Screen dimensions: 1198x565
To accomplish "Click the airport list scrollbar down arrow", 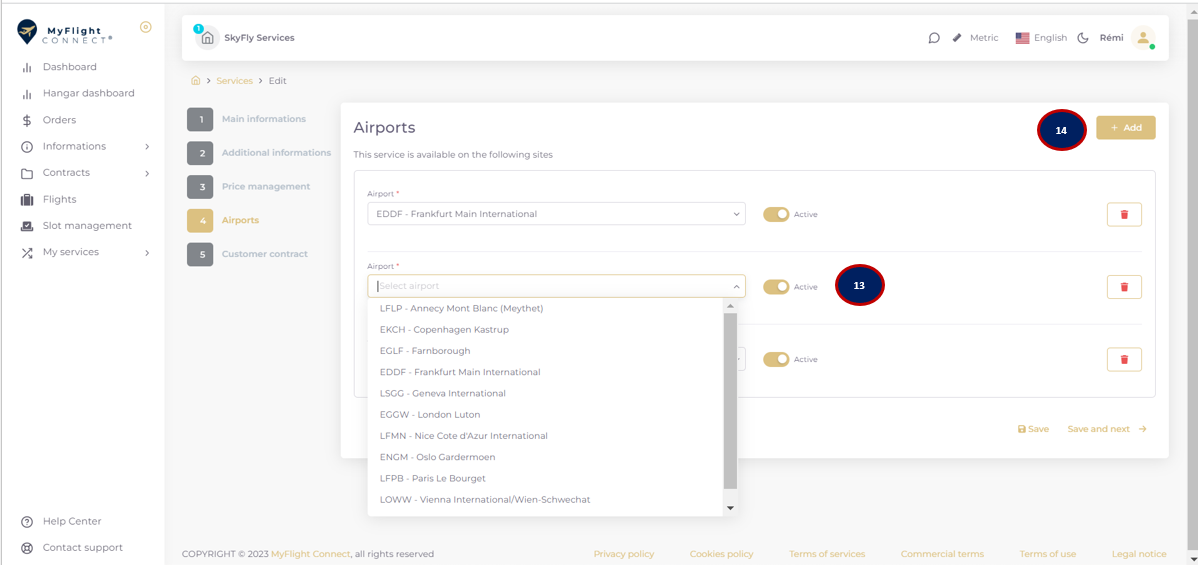I will pyautogui.click(x=730, y=508).
